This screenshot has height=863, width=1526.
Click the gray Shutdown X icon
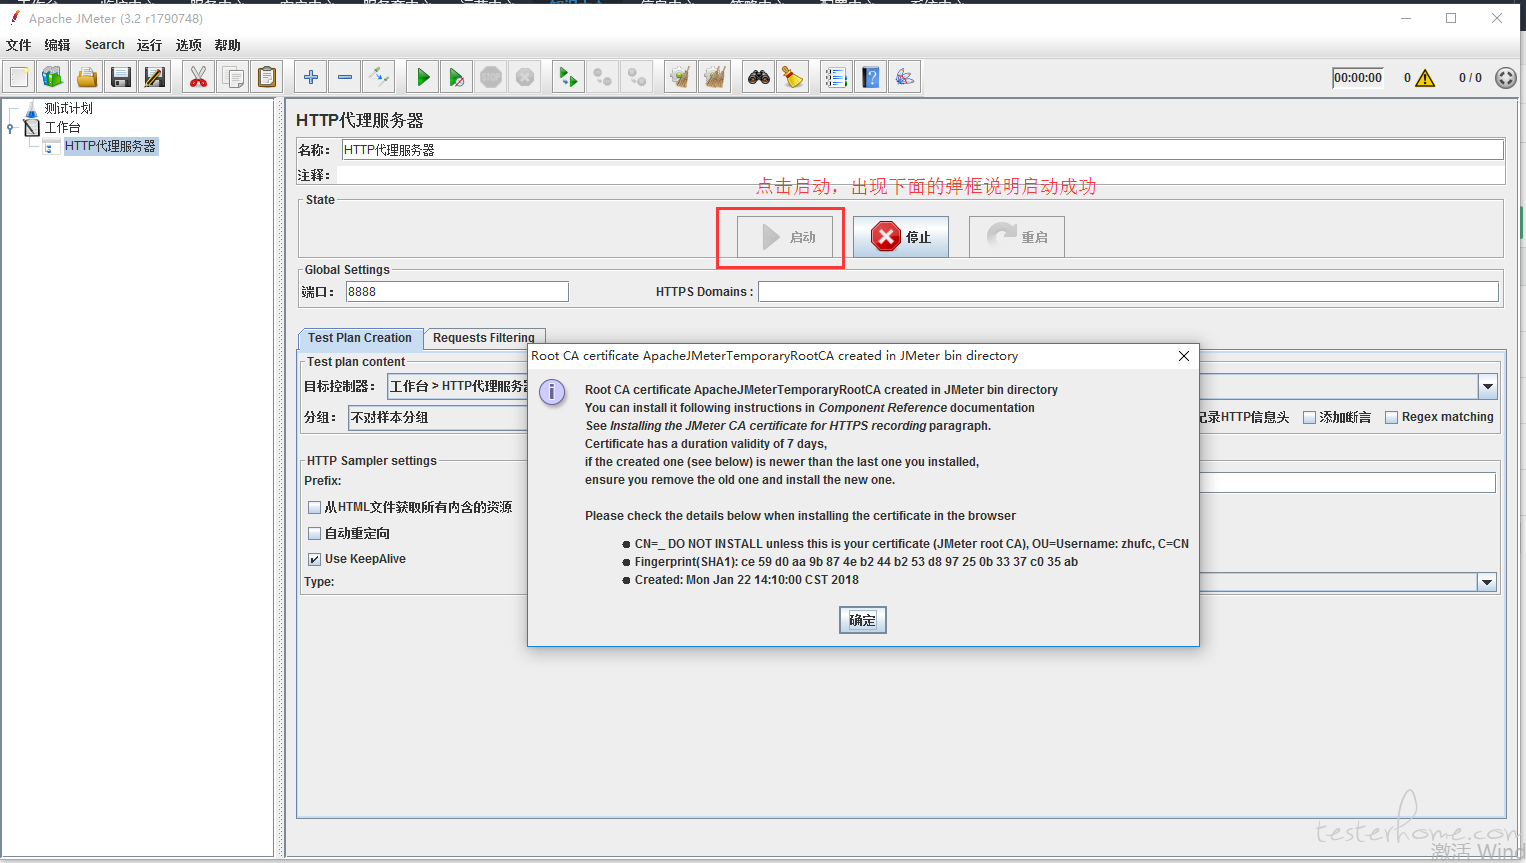coord(525,77)
